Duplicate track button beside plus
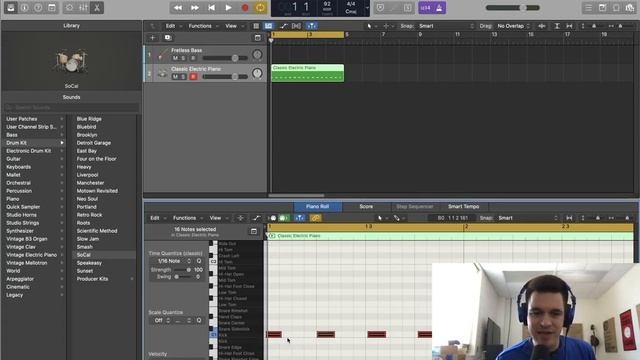640x360 pixels. point(168,38)
